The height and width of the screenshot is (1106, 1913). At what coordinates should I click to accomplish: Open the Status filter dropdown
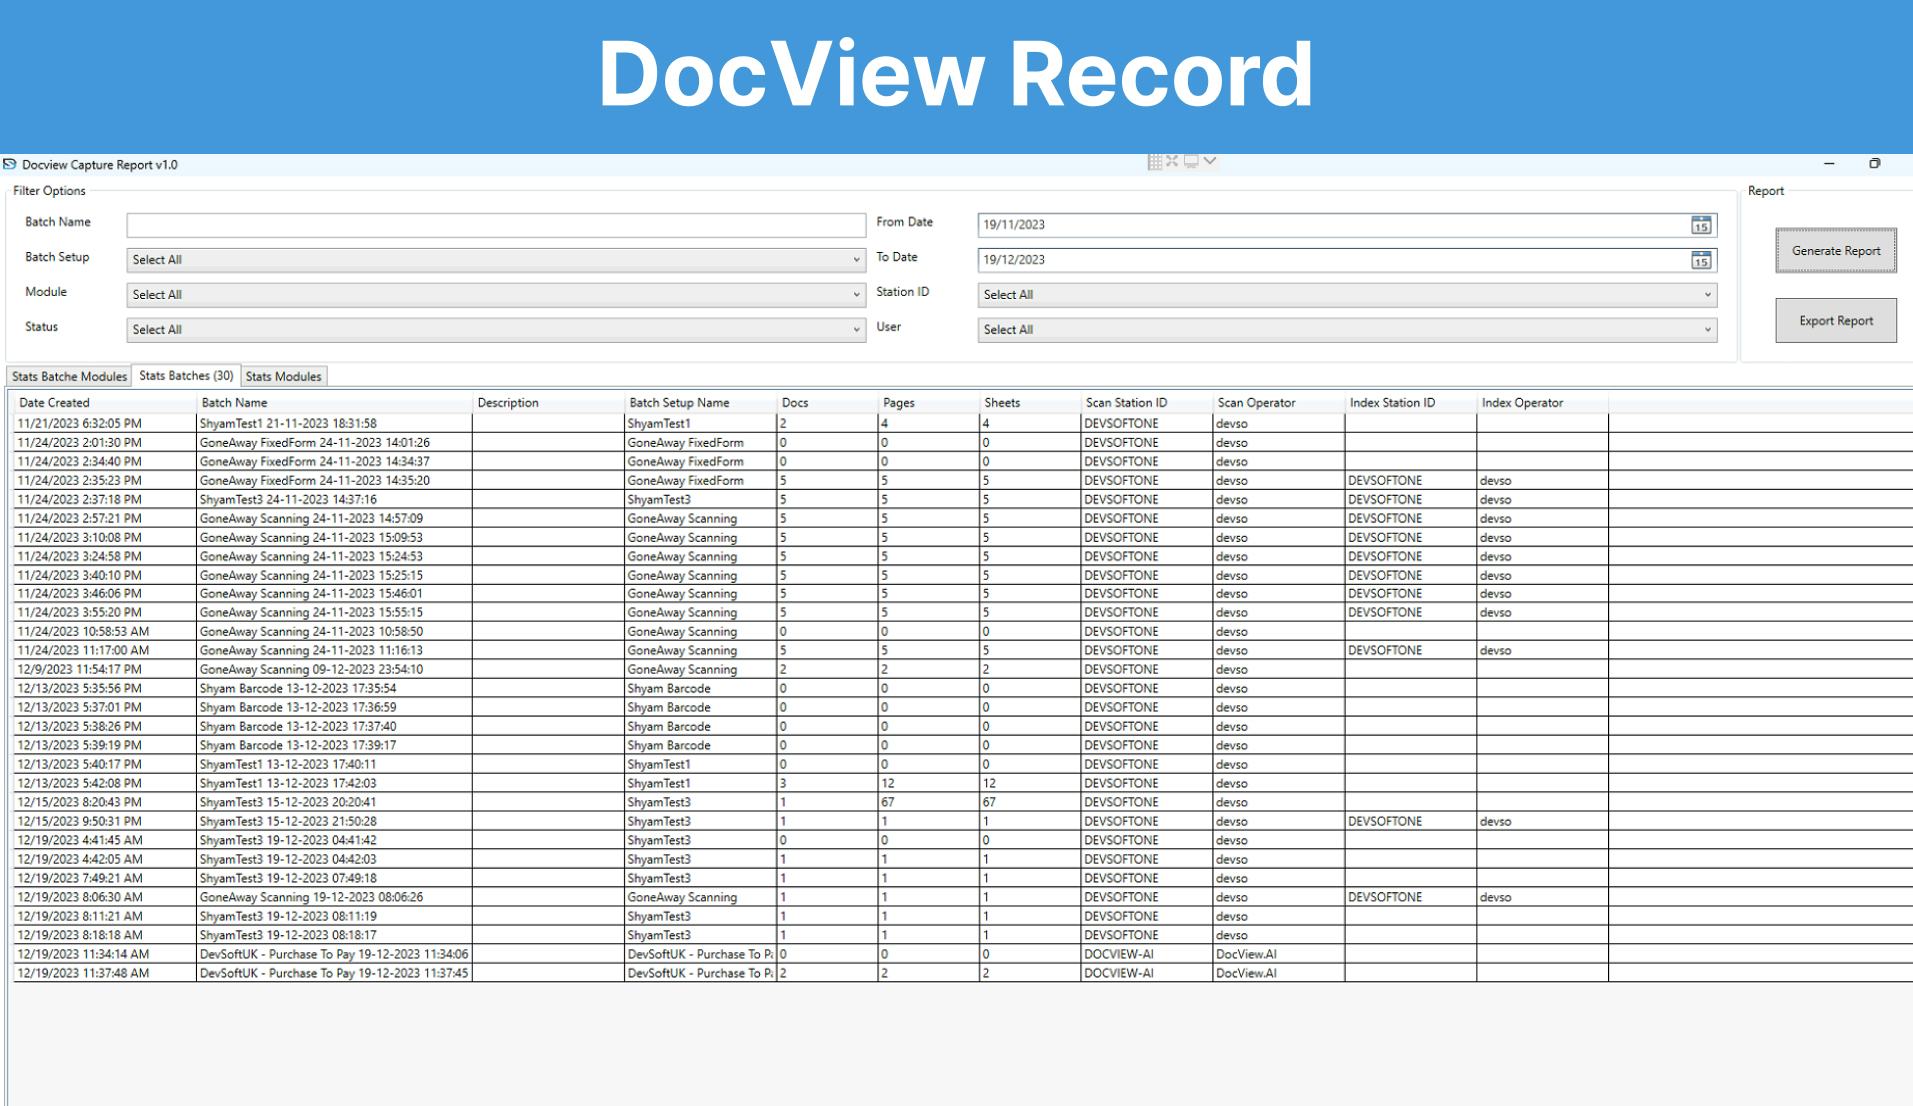(x=857, y=329)
